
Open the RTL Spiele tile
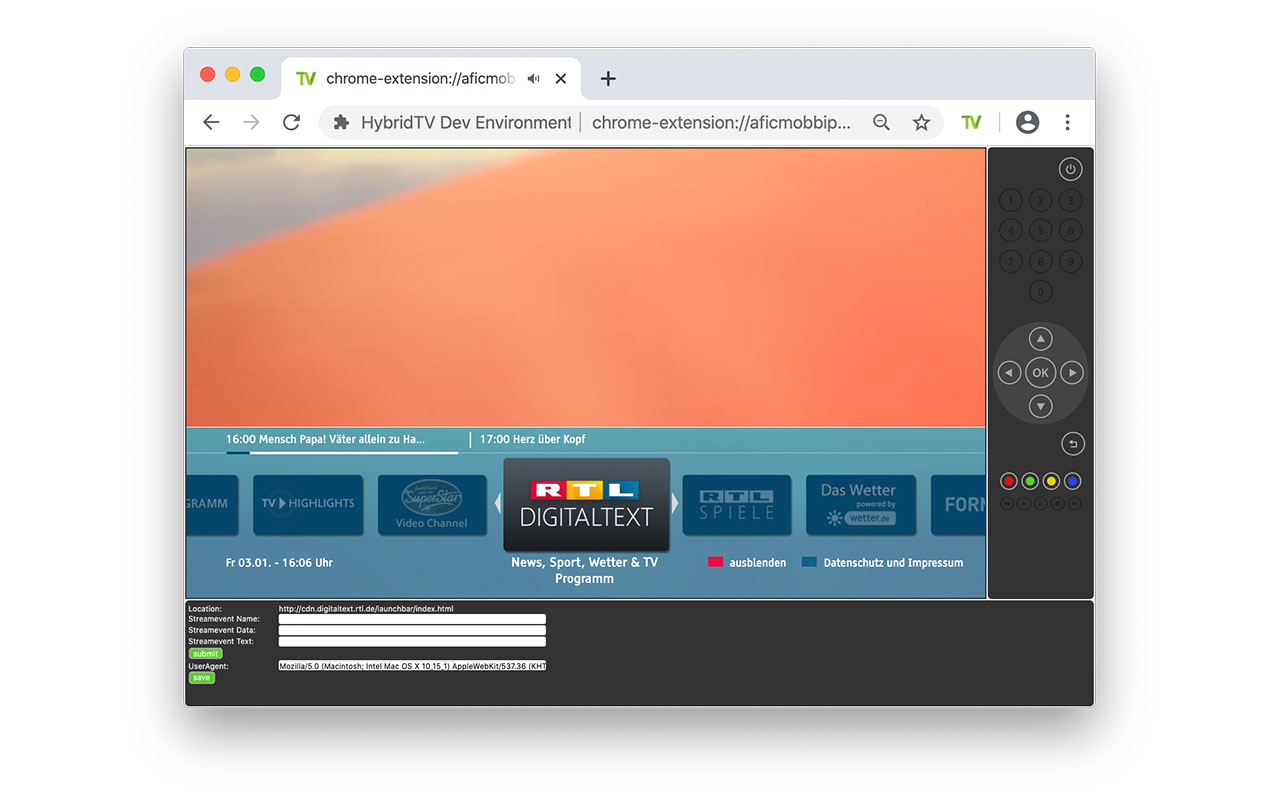click(737, 505)
